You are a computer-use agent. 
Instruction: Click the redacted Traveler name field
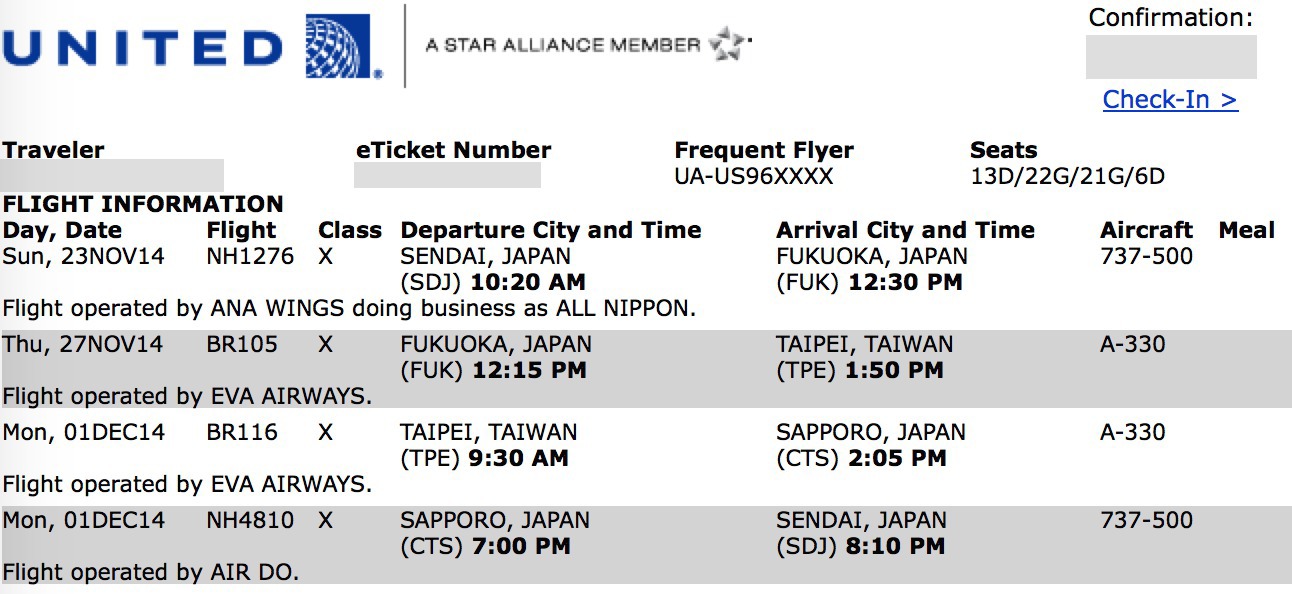click(112, 174)
